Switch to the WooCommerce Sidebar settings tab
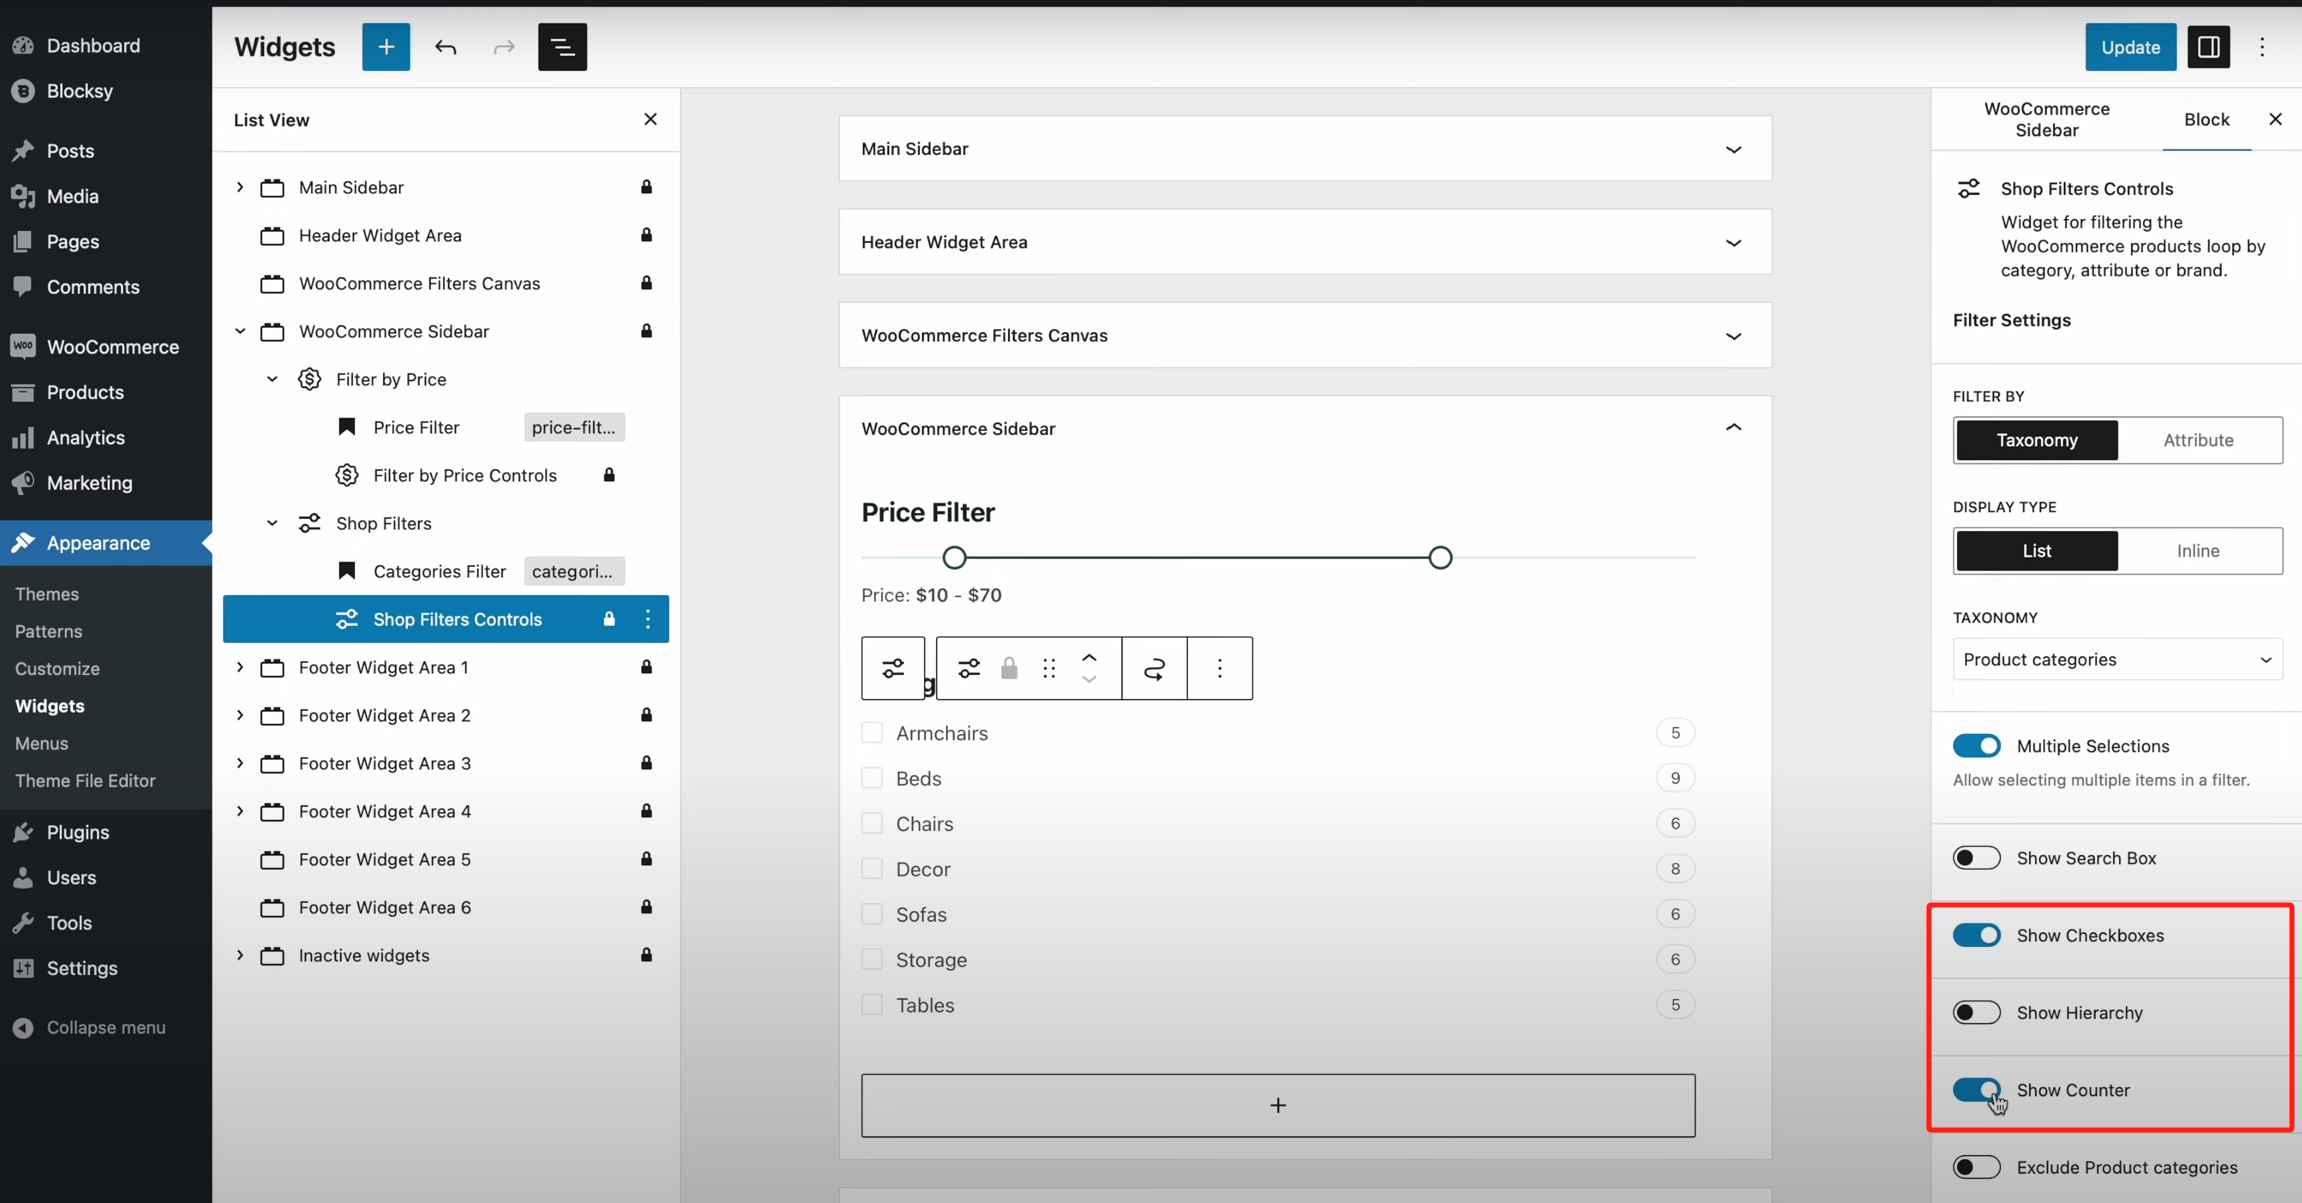This screenshot has height=1203, width=2302. coord(2046,119)
